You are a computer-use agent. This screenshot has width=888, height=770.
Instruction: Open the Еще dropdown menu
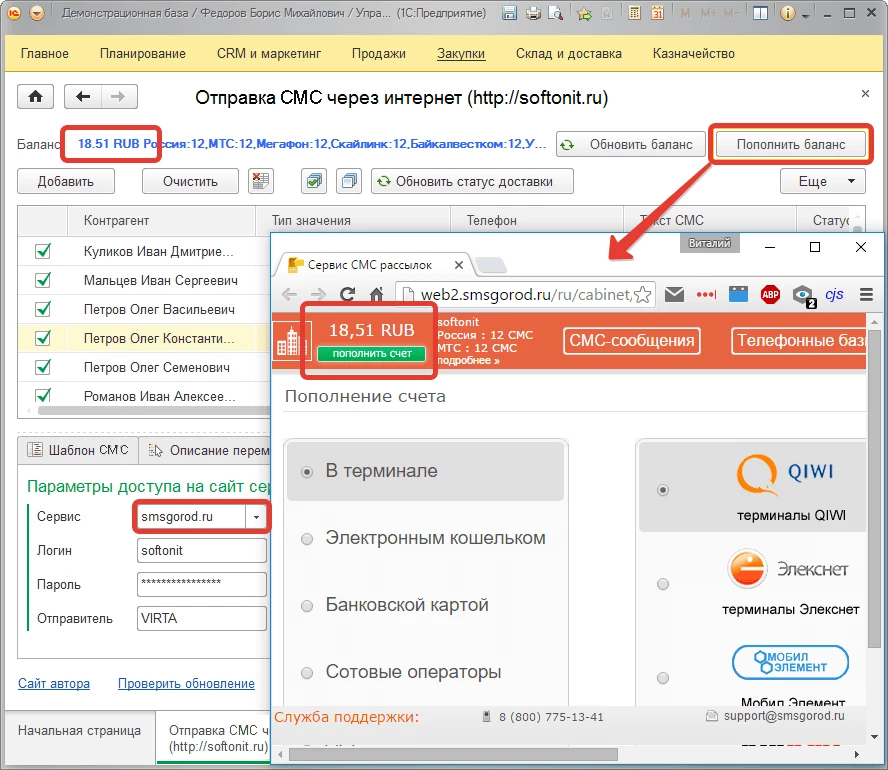tap(822, 181)
